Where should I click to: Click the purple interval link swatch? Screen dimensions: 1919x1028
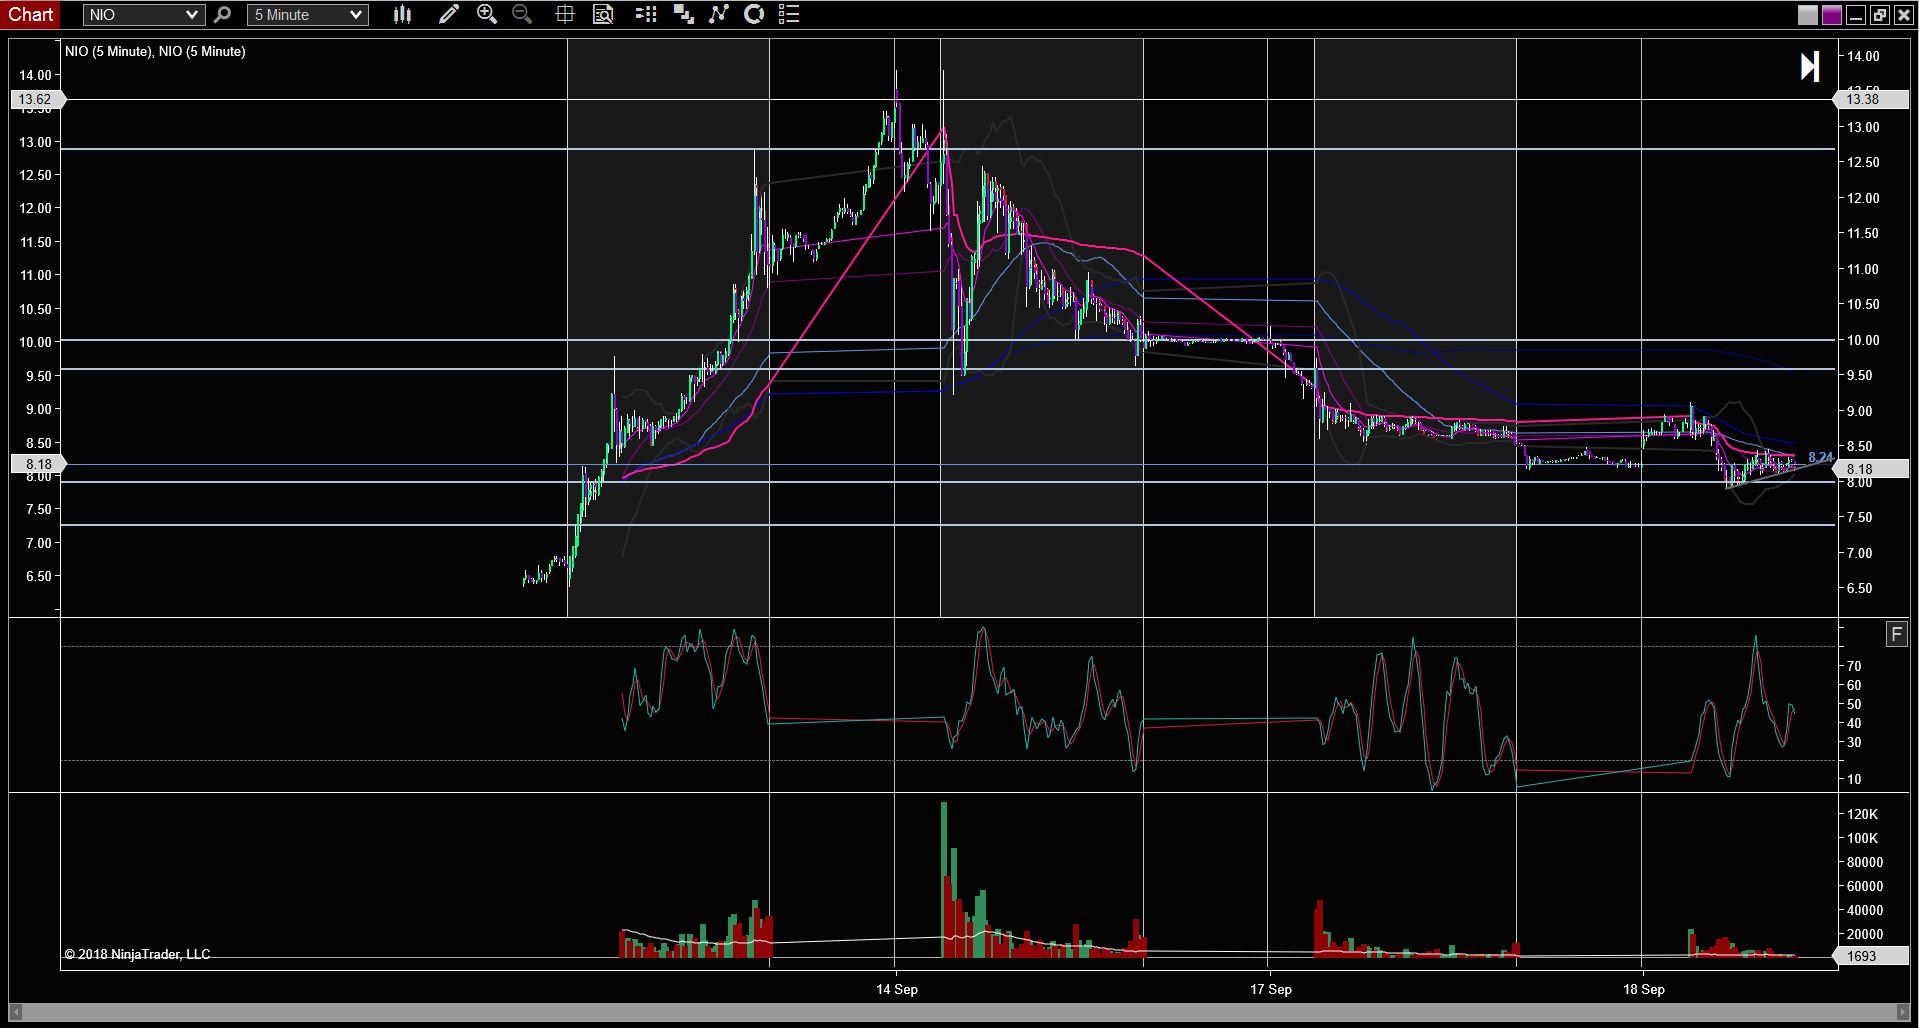click(x=1832, y=15)
